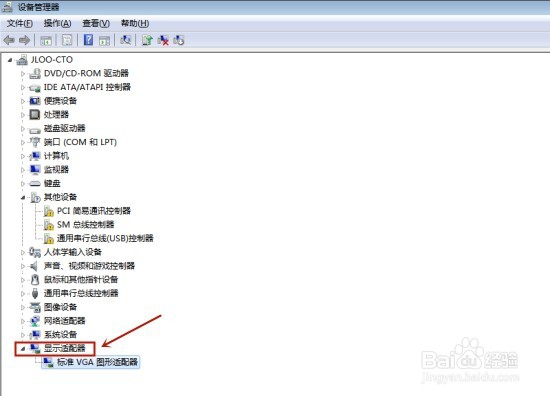Click the 处理器 chip icon
Image resolution: width=550 pixels, height=396 pixels.
[x=35, y=114]
